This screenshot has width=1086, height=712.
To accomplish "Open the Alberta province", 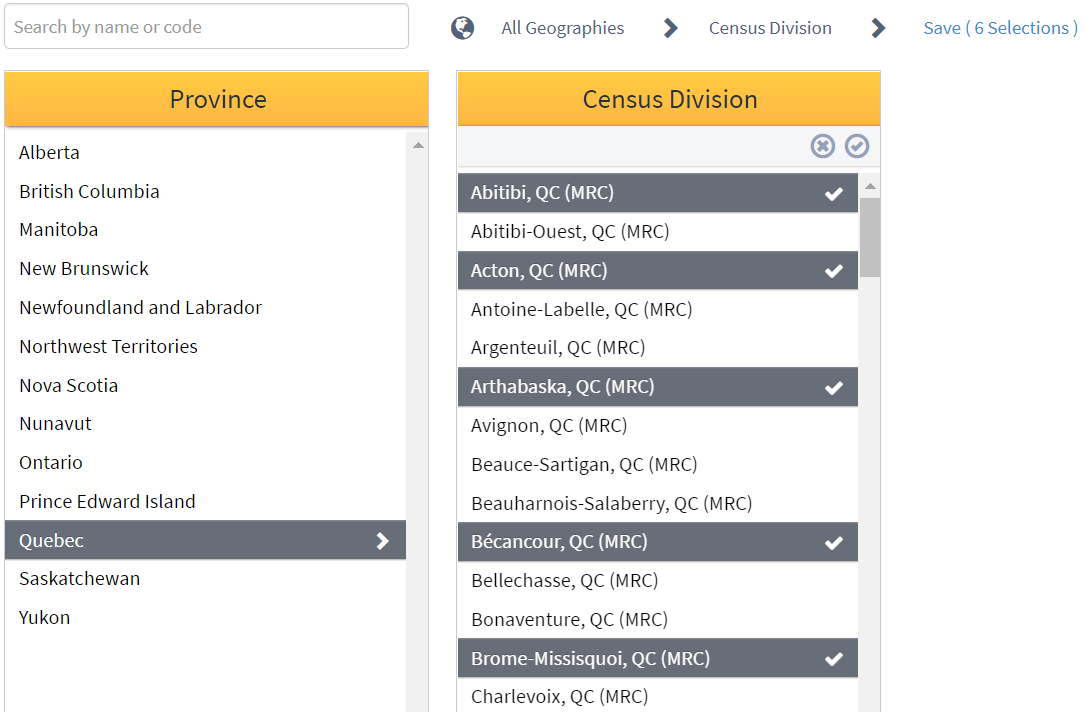I will 205,152.
